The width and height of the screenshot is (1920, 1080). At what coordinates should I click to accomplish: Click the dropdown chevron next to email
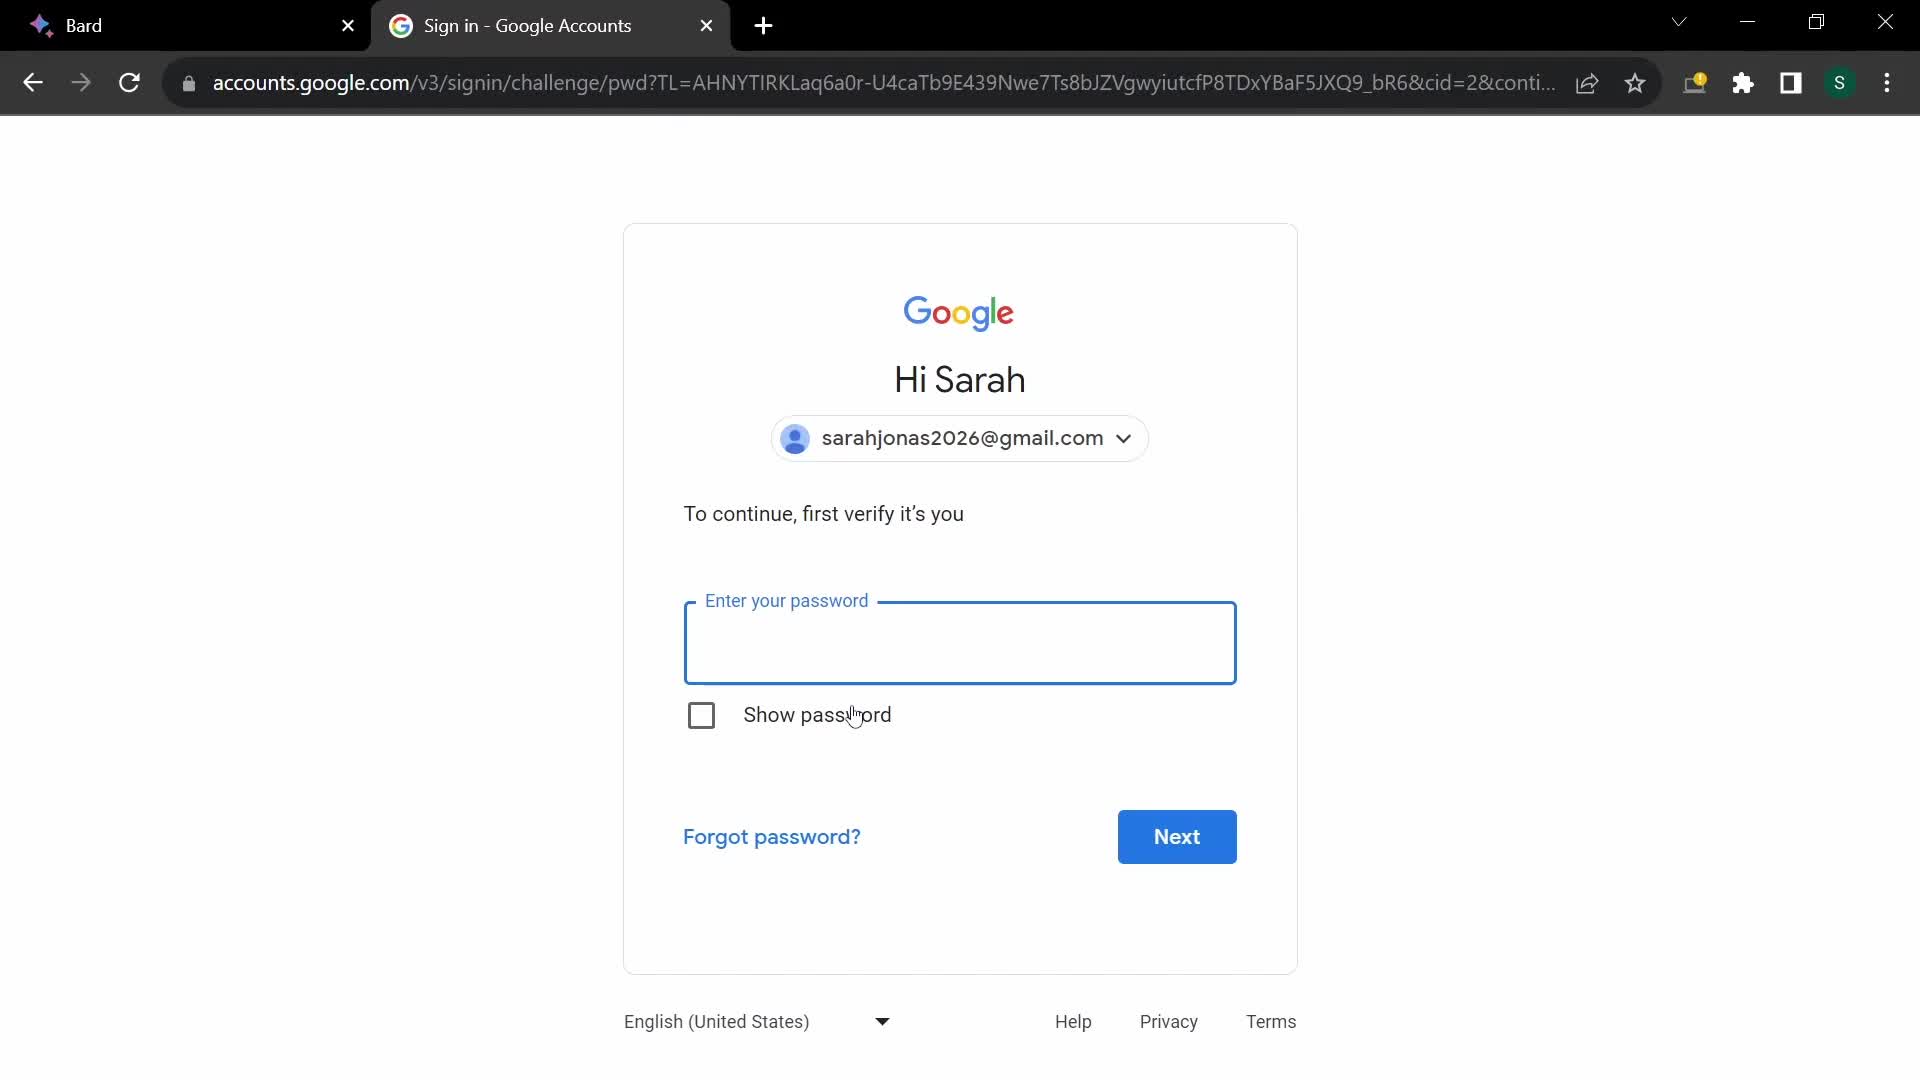(x=1124, y=438)
